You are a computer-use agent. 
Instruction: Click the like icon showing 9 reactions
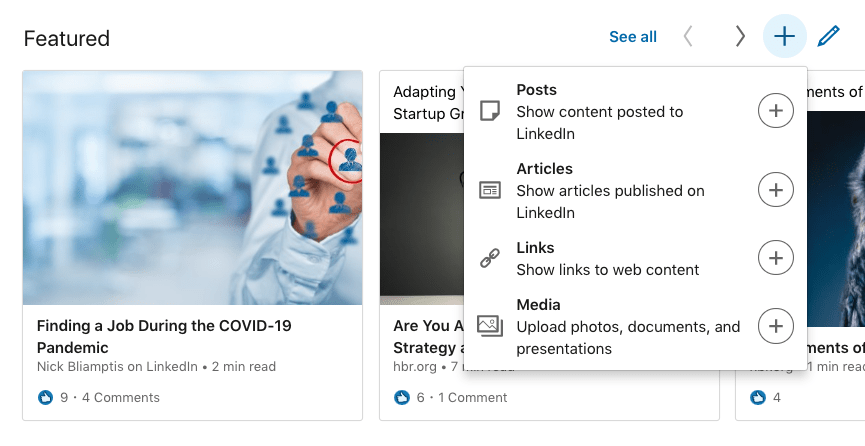(45, 398)
